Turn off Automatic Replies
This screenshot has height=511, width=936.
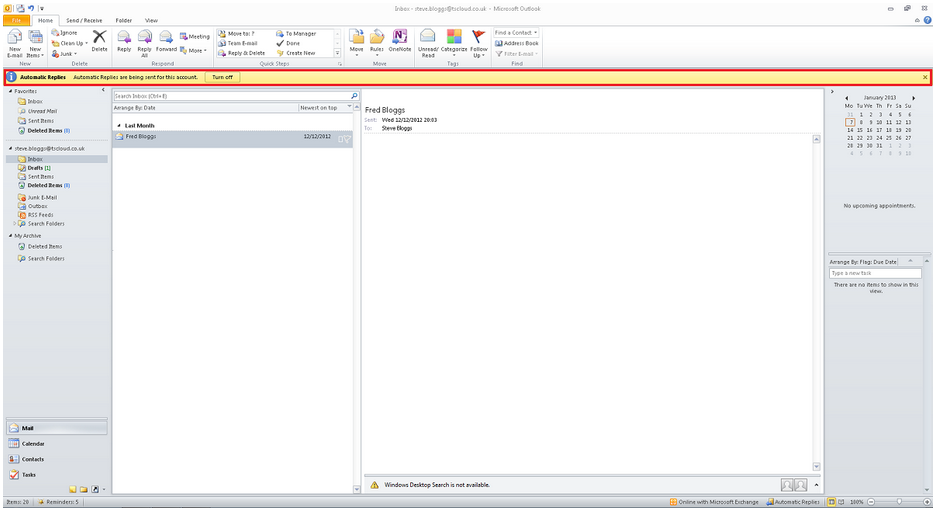point(223,77)
